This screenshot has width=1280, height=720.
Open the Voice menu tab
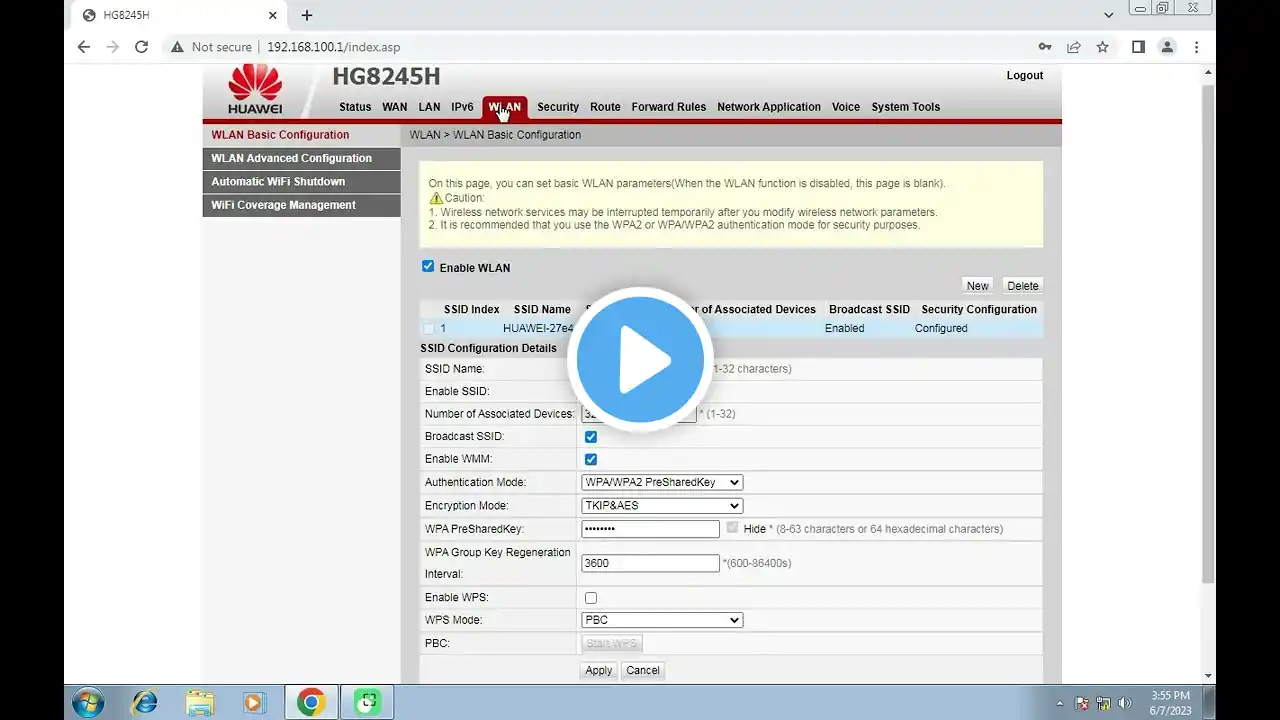tap(846, 107)
